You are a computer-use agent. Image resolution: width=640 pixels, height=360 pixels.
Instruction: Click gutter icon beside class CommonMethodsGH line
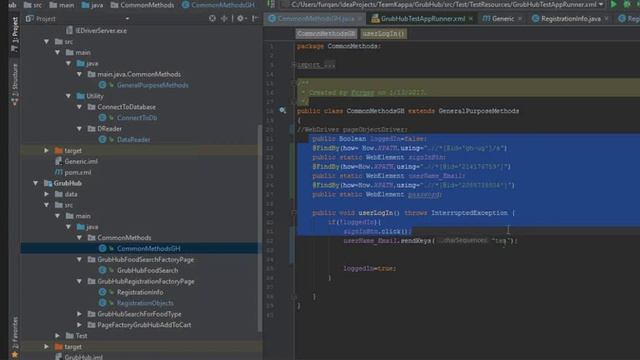coord(282,111)
